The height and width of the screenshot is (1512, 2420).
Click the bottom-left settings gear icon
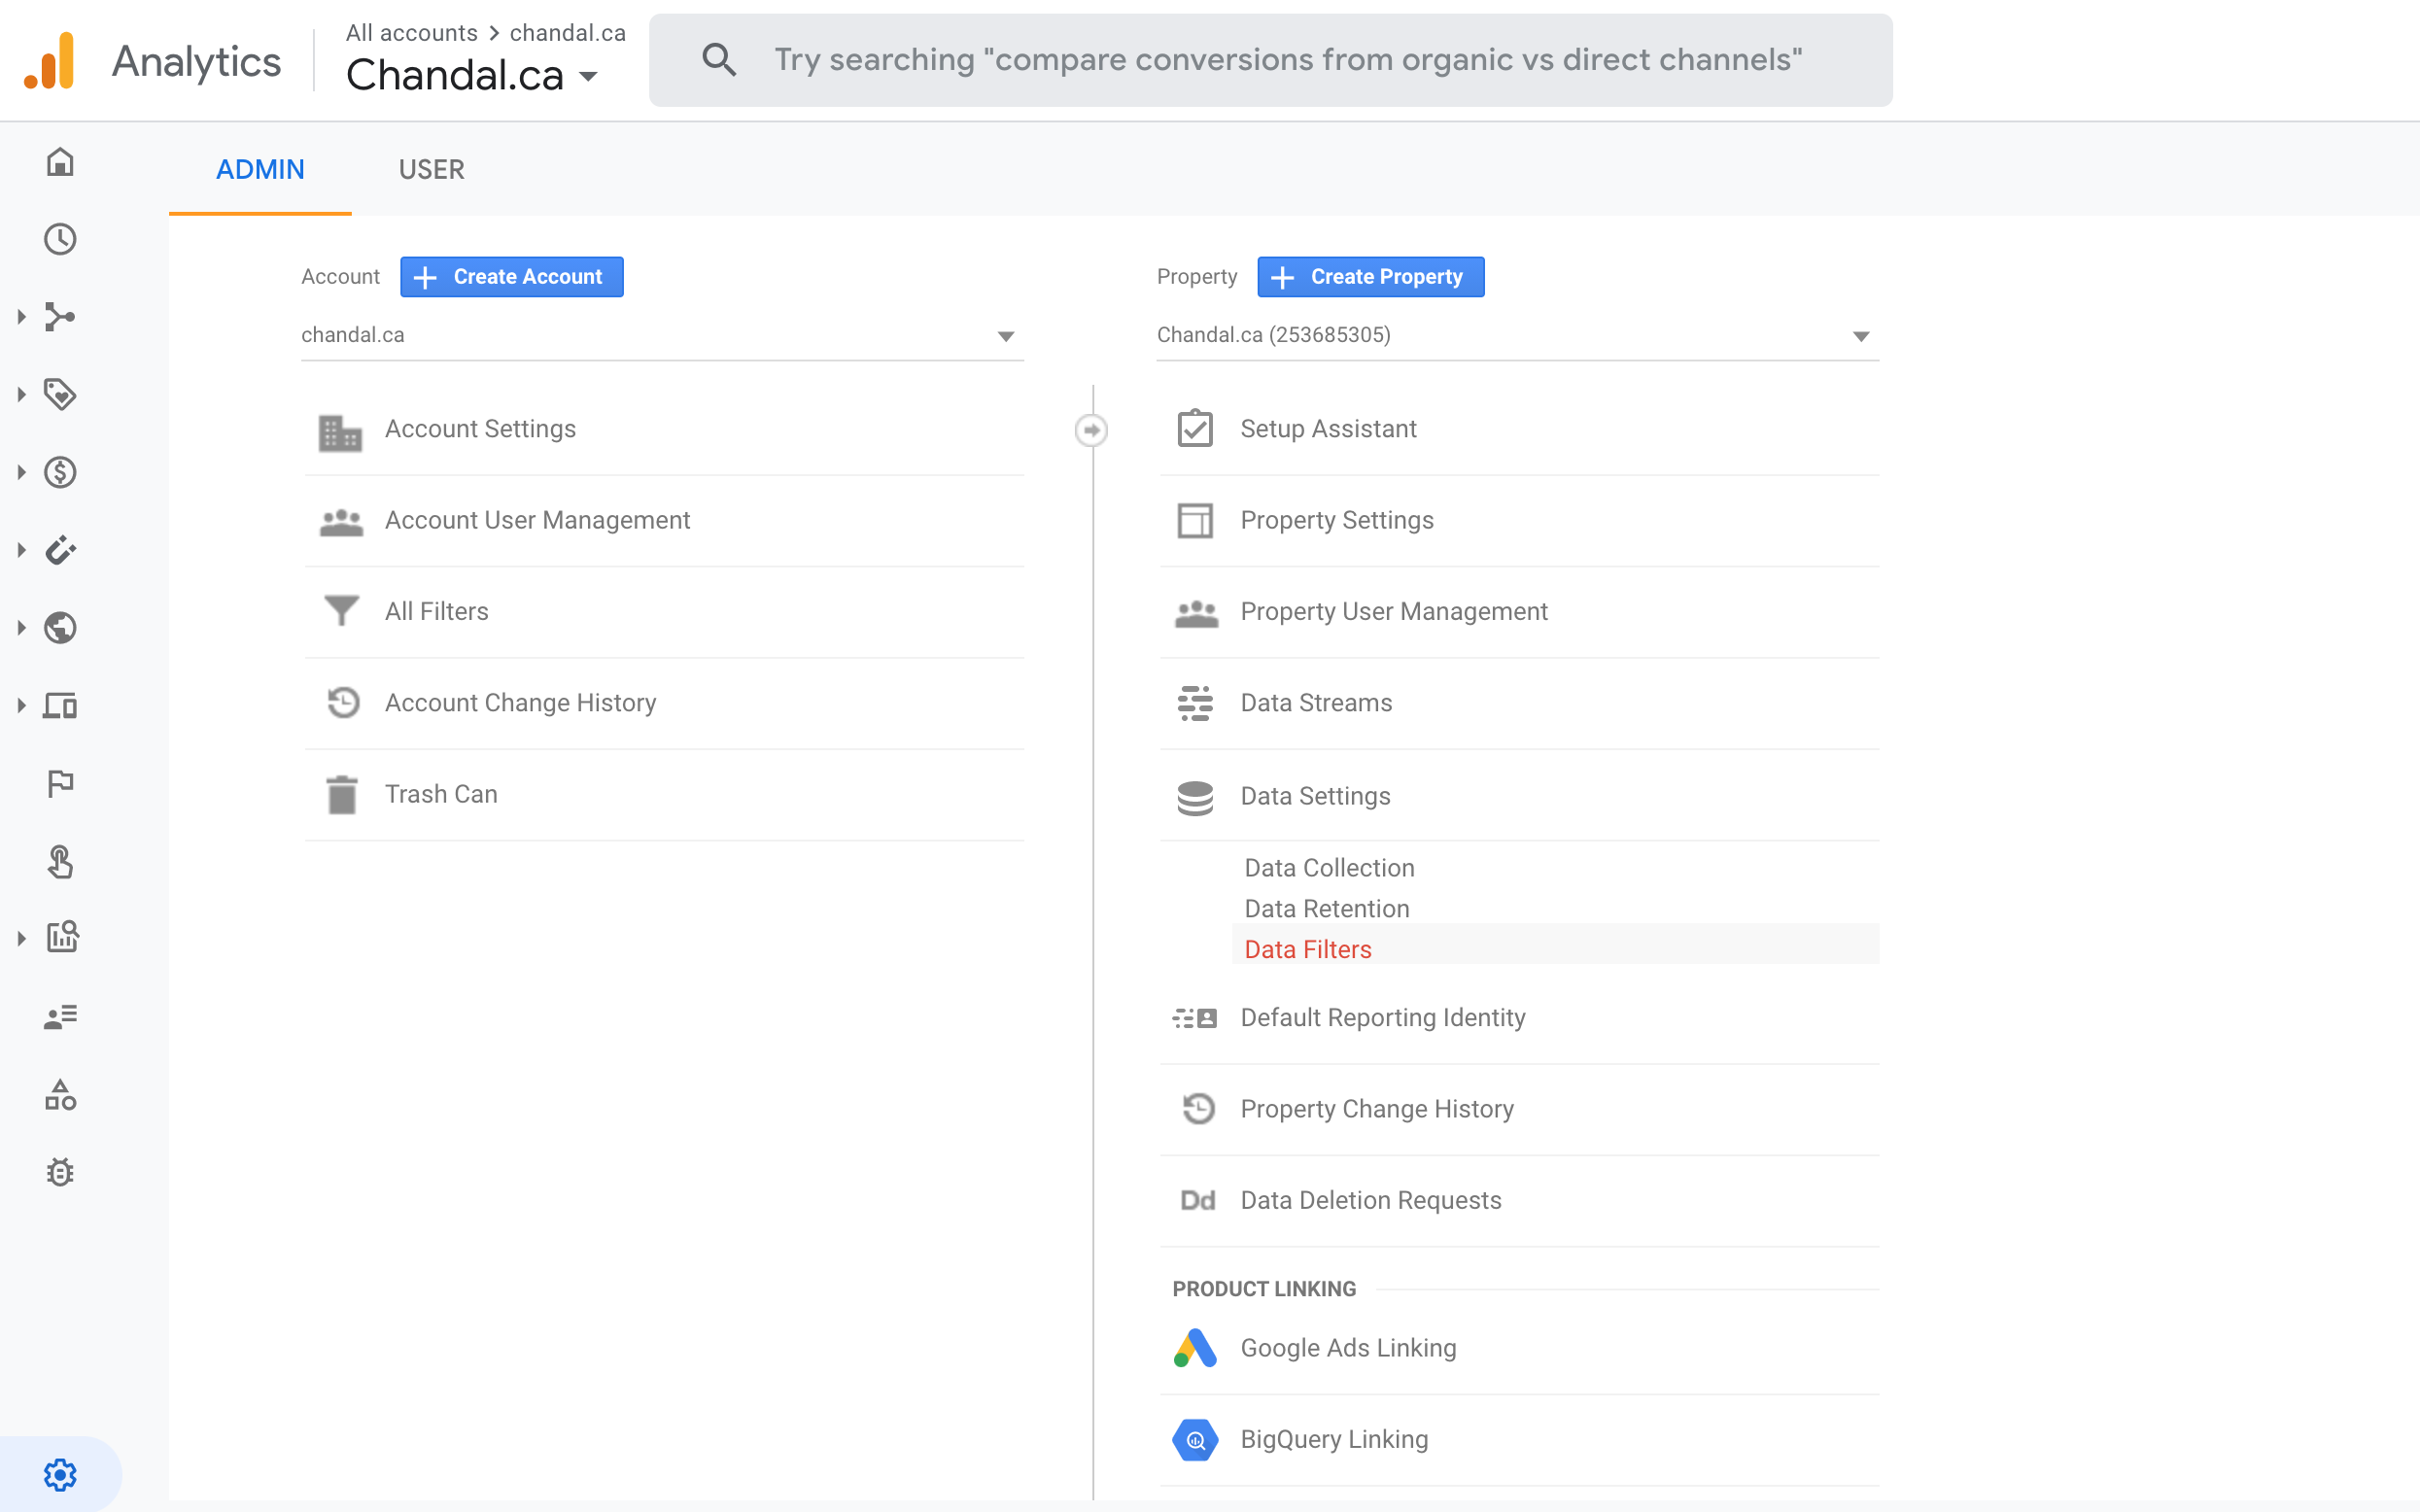coord(59,1475)
